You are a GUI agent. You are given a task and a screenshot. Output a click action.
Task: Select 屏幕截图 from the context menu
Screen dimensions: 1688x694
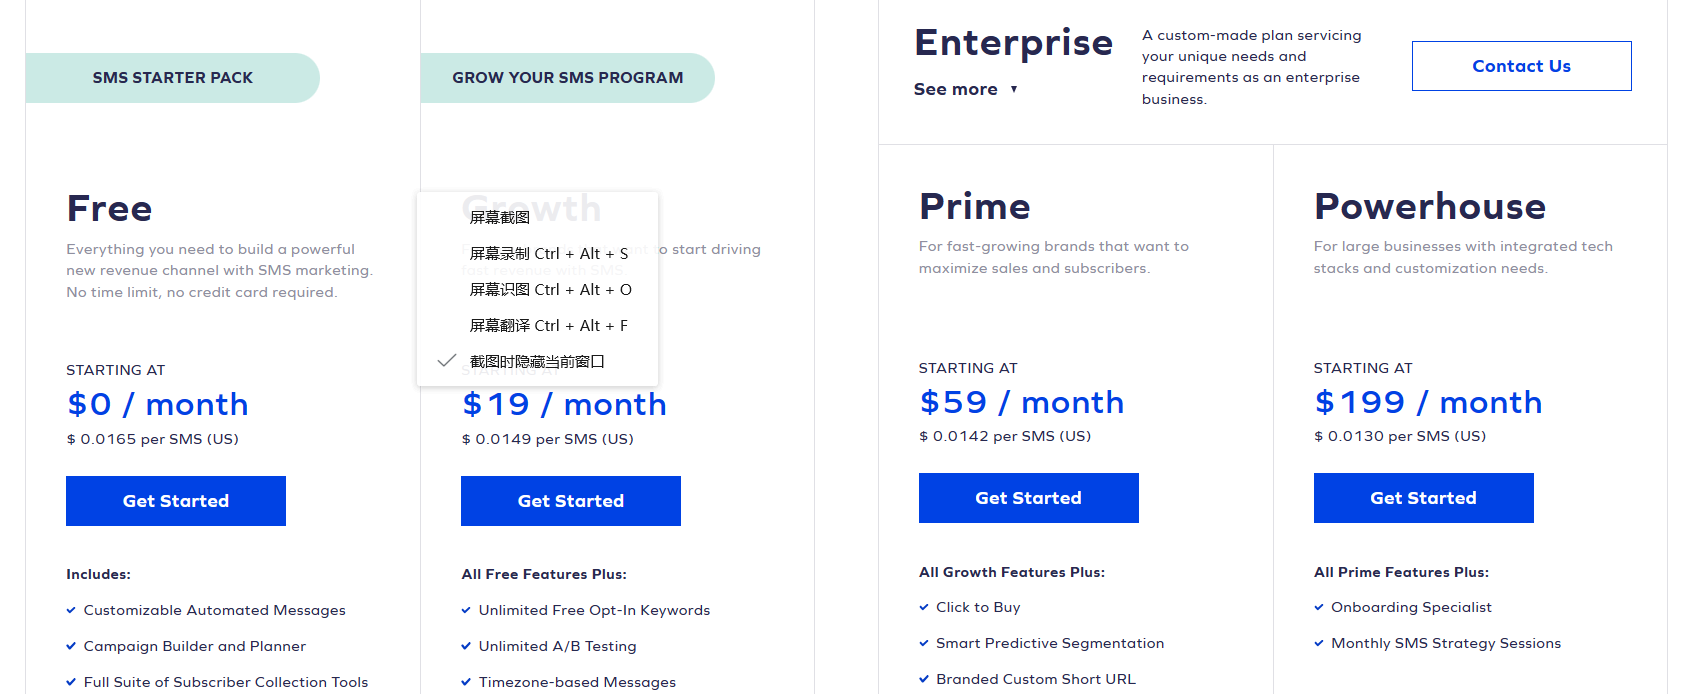coord(500,217)
